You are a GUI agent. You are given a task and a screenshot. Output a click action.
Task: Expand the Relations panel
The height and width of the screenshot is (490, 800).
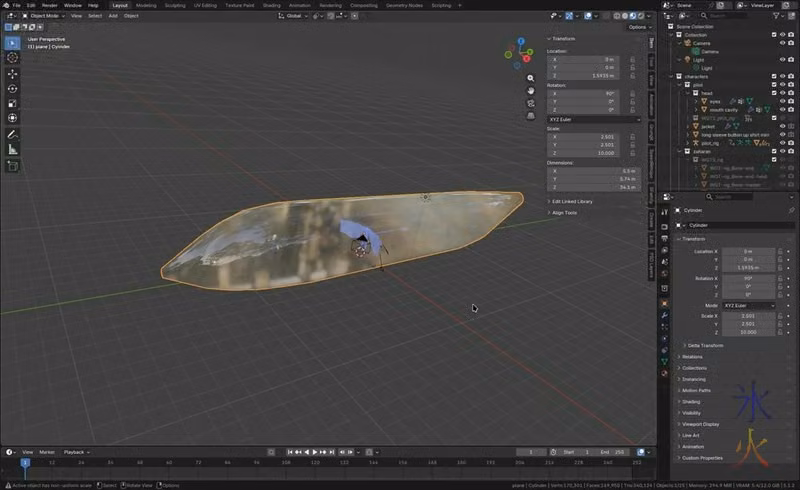tap(692, 357)
